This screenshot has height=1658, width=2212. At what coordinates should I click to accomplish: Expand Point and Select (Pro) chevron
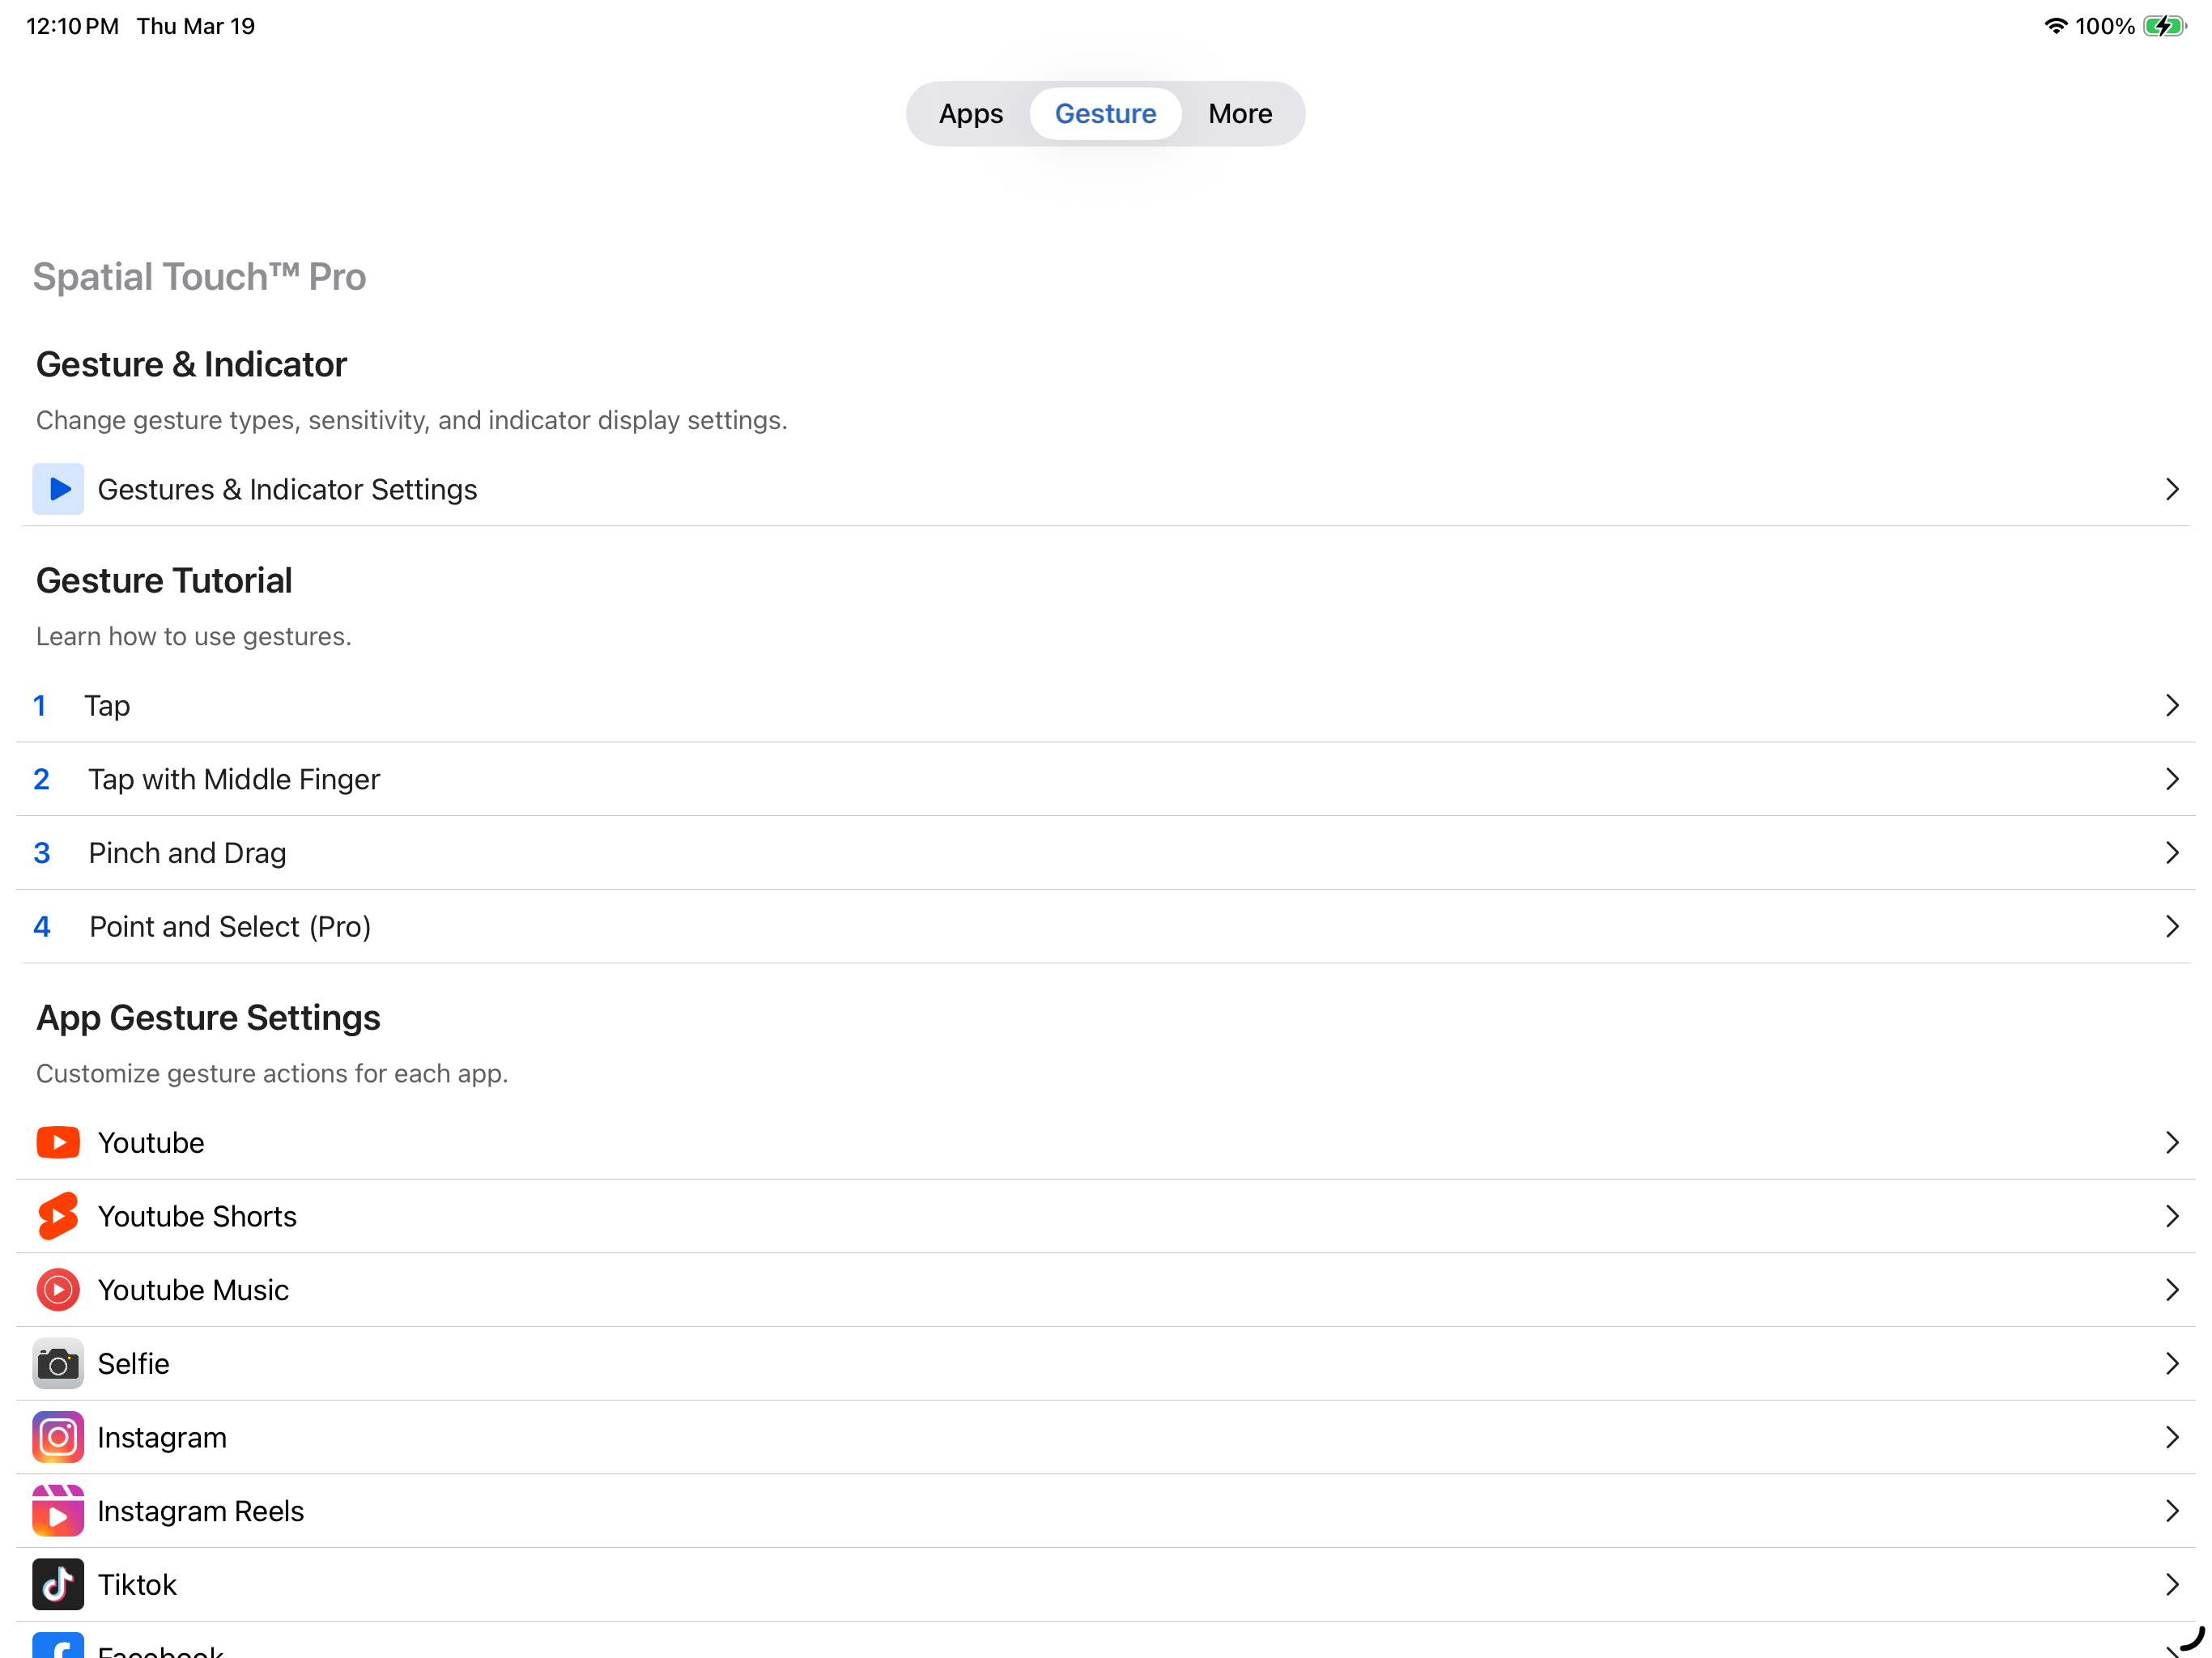tap(2172, 927)
